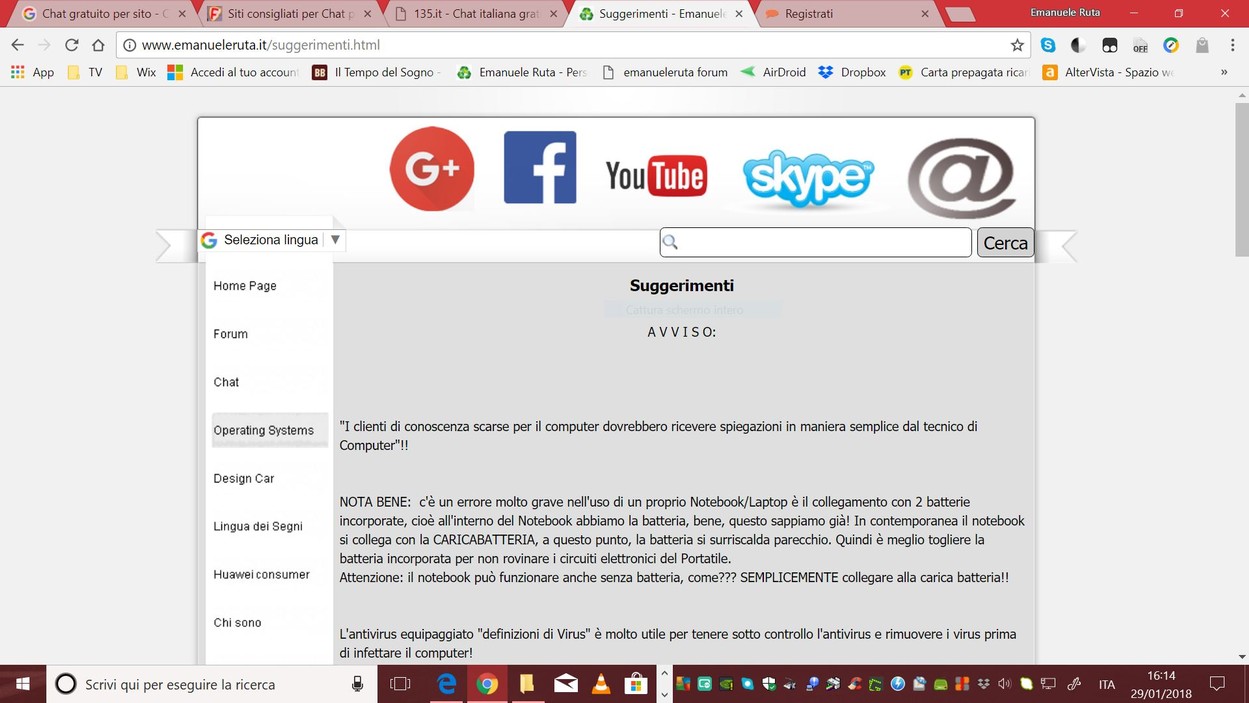This screenshot has height=703, width=1249.
Task: Open Task View on taskbar
Action: pyautogui.click(x=400, y=684)
